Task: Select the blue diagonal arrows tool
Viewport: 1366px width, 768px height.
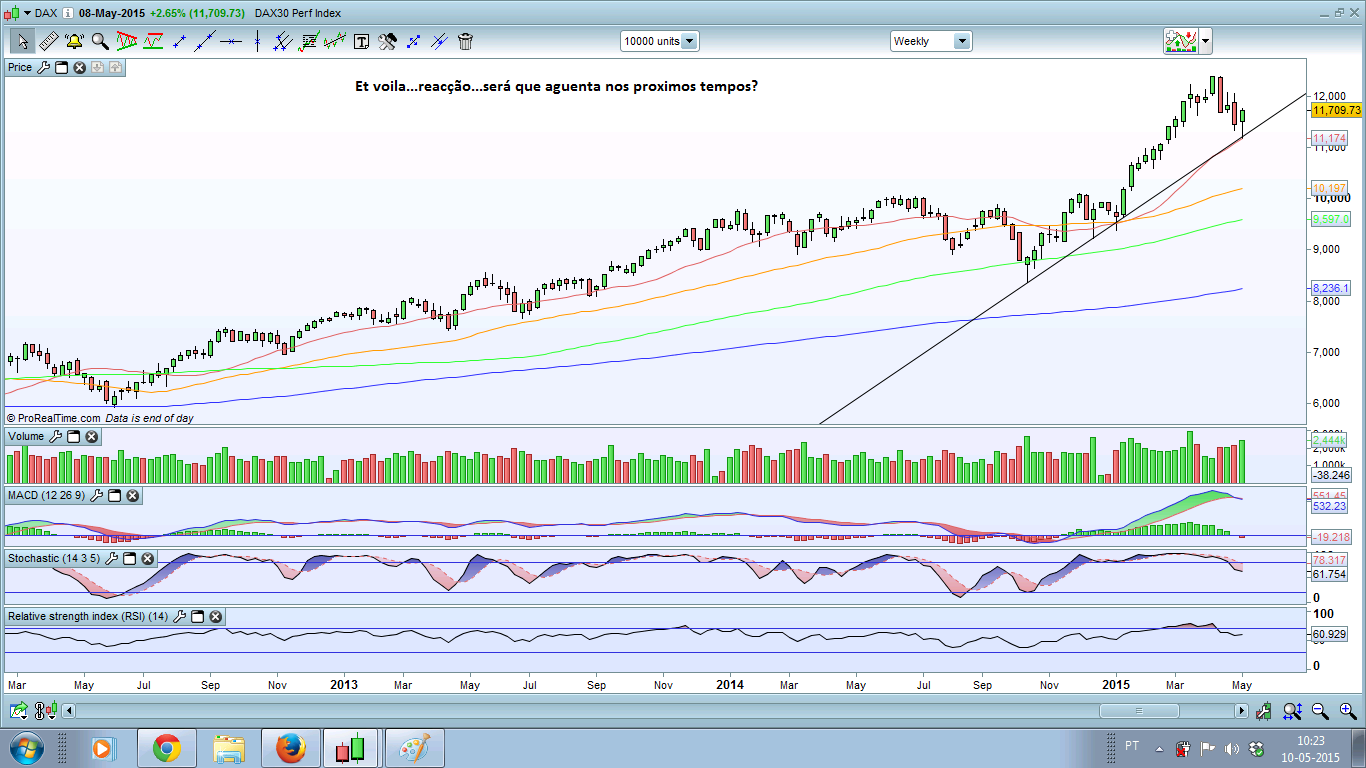Action: click(413, 41)
